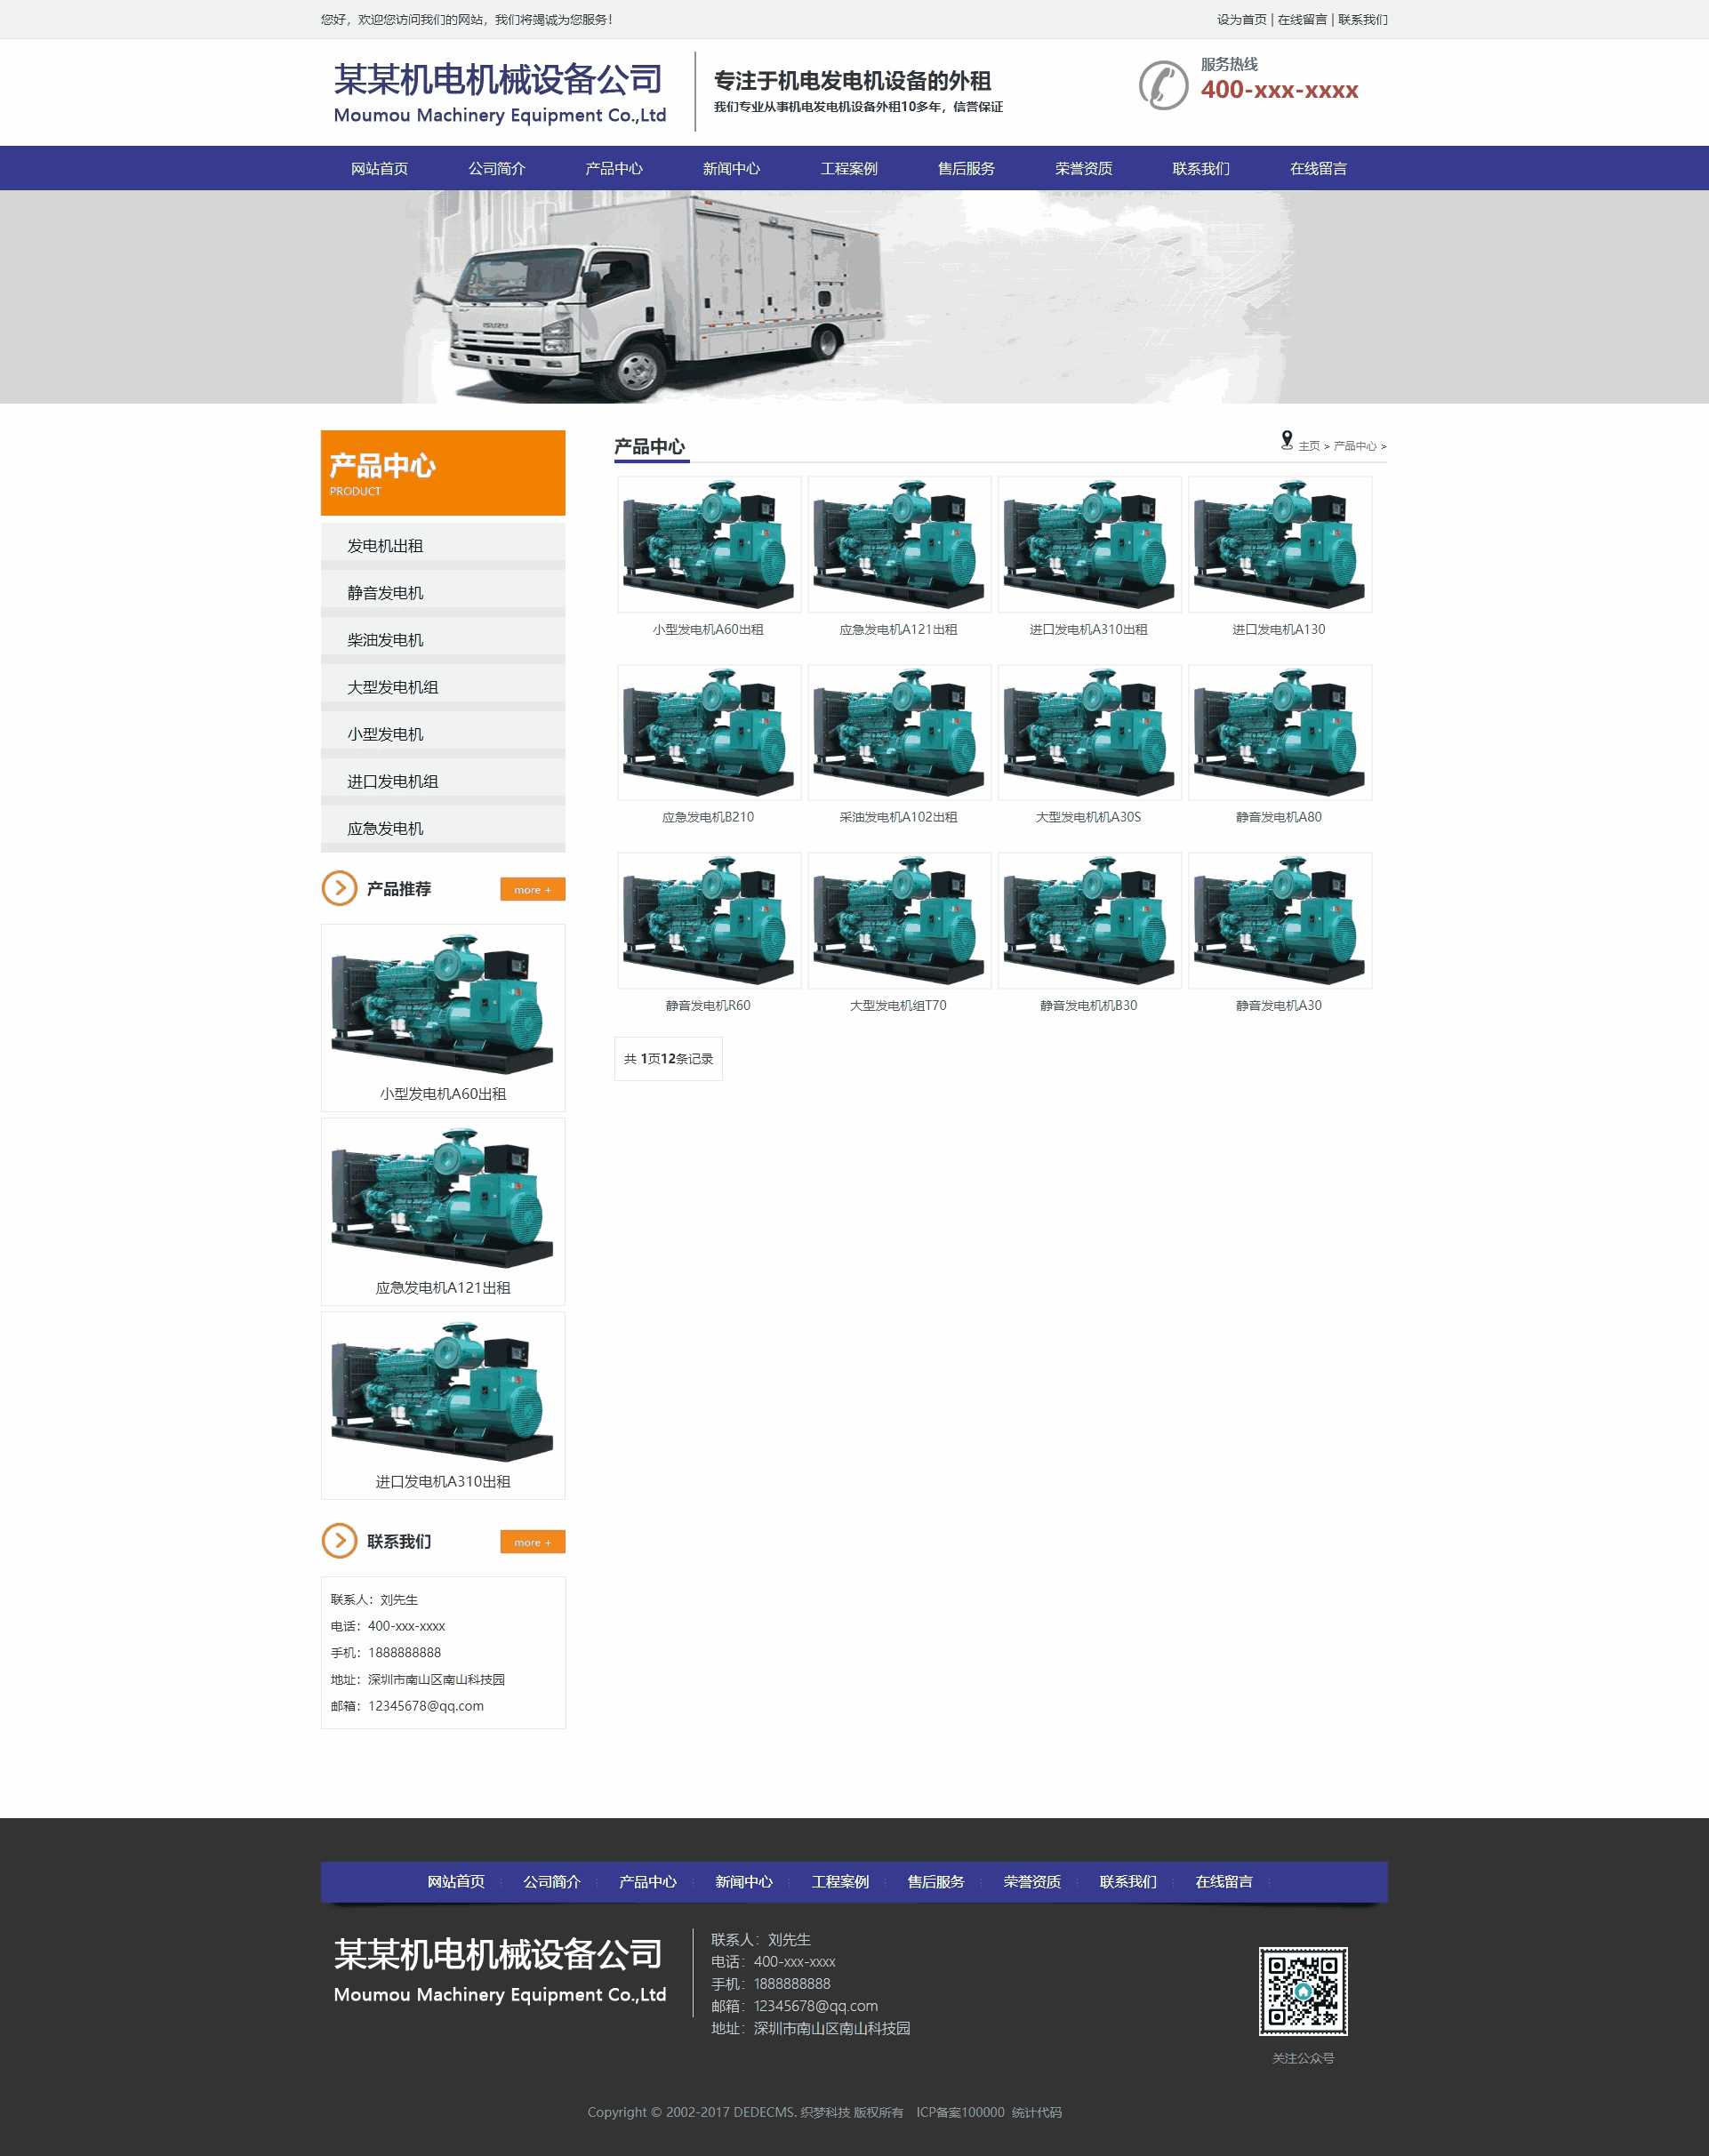Click 在线留言 link in top utility bar
1709x2156 pixels.
(1302, 20)
